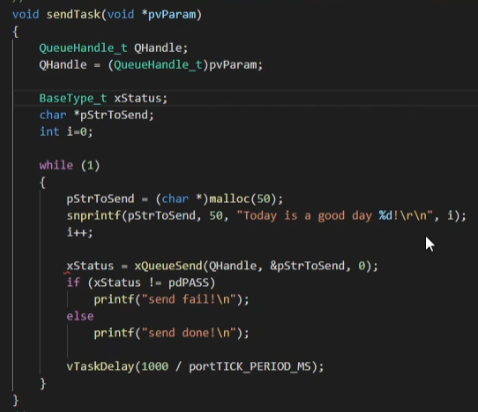Click the xQueueSend function call
This screenshot has width=478, height=412.
[x=168, y=266]
